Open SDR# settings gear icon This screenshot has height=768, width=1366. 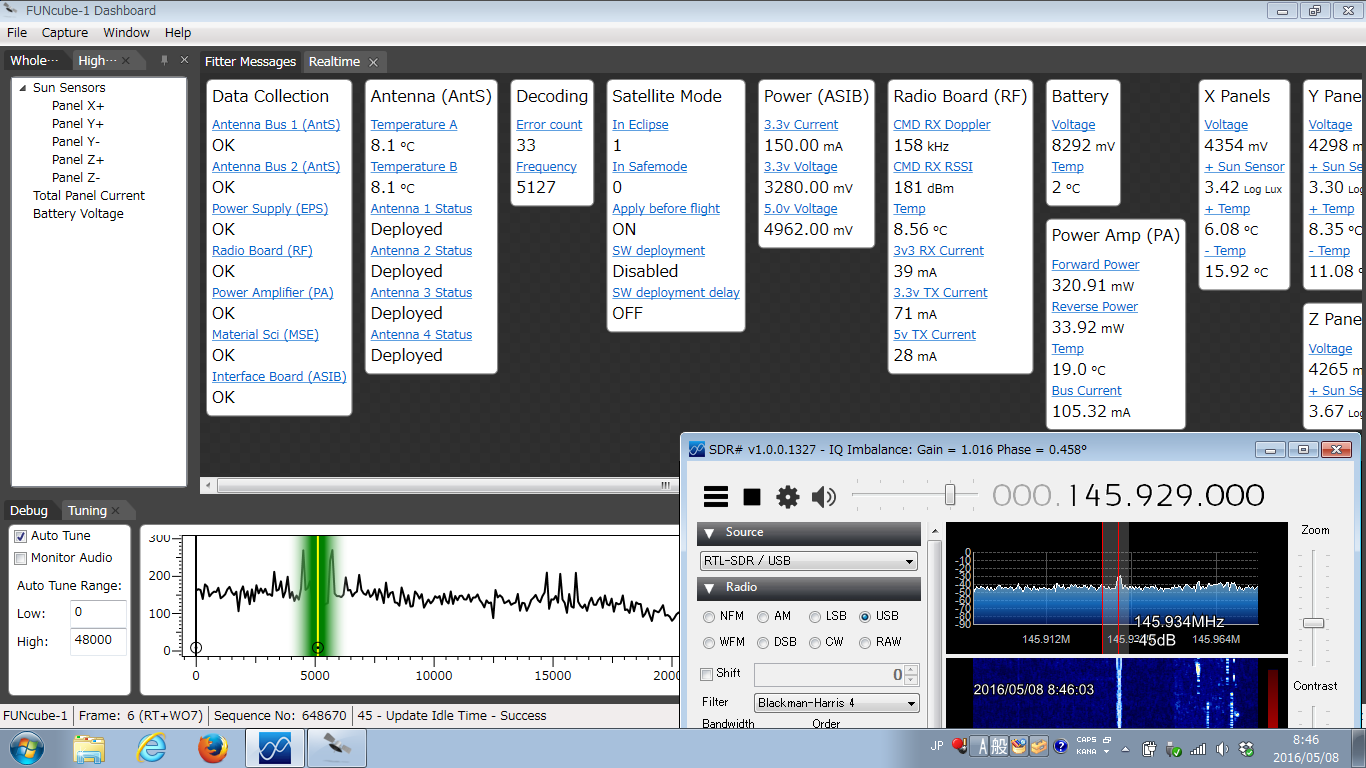point(788,496)
